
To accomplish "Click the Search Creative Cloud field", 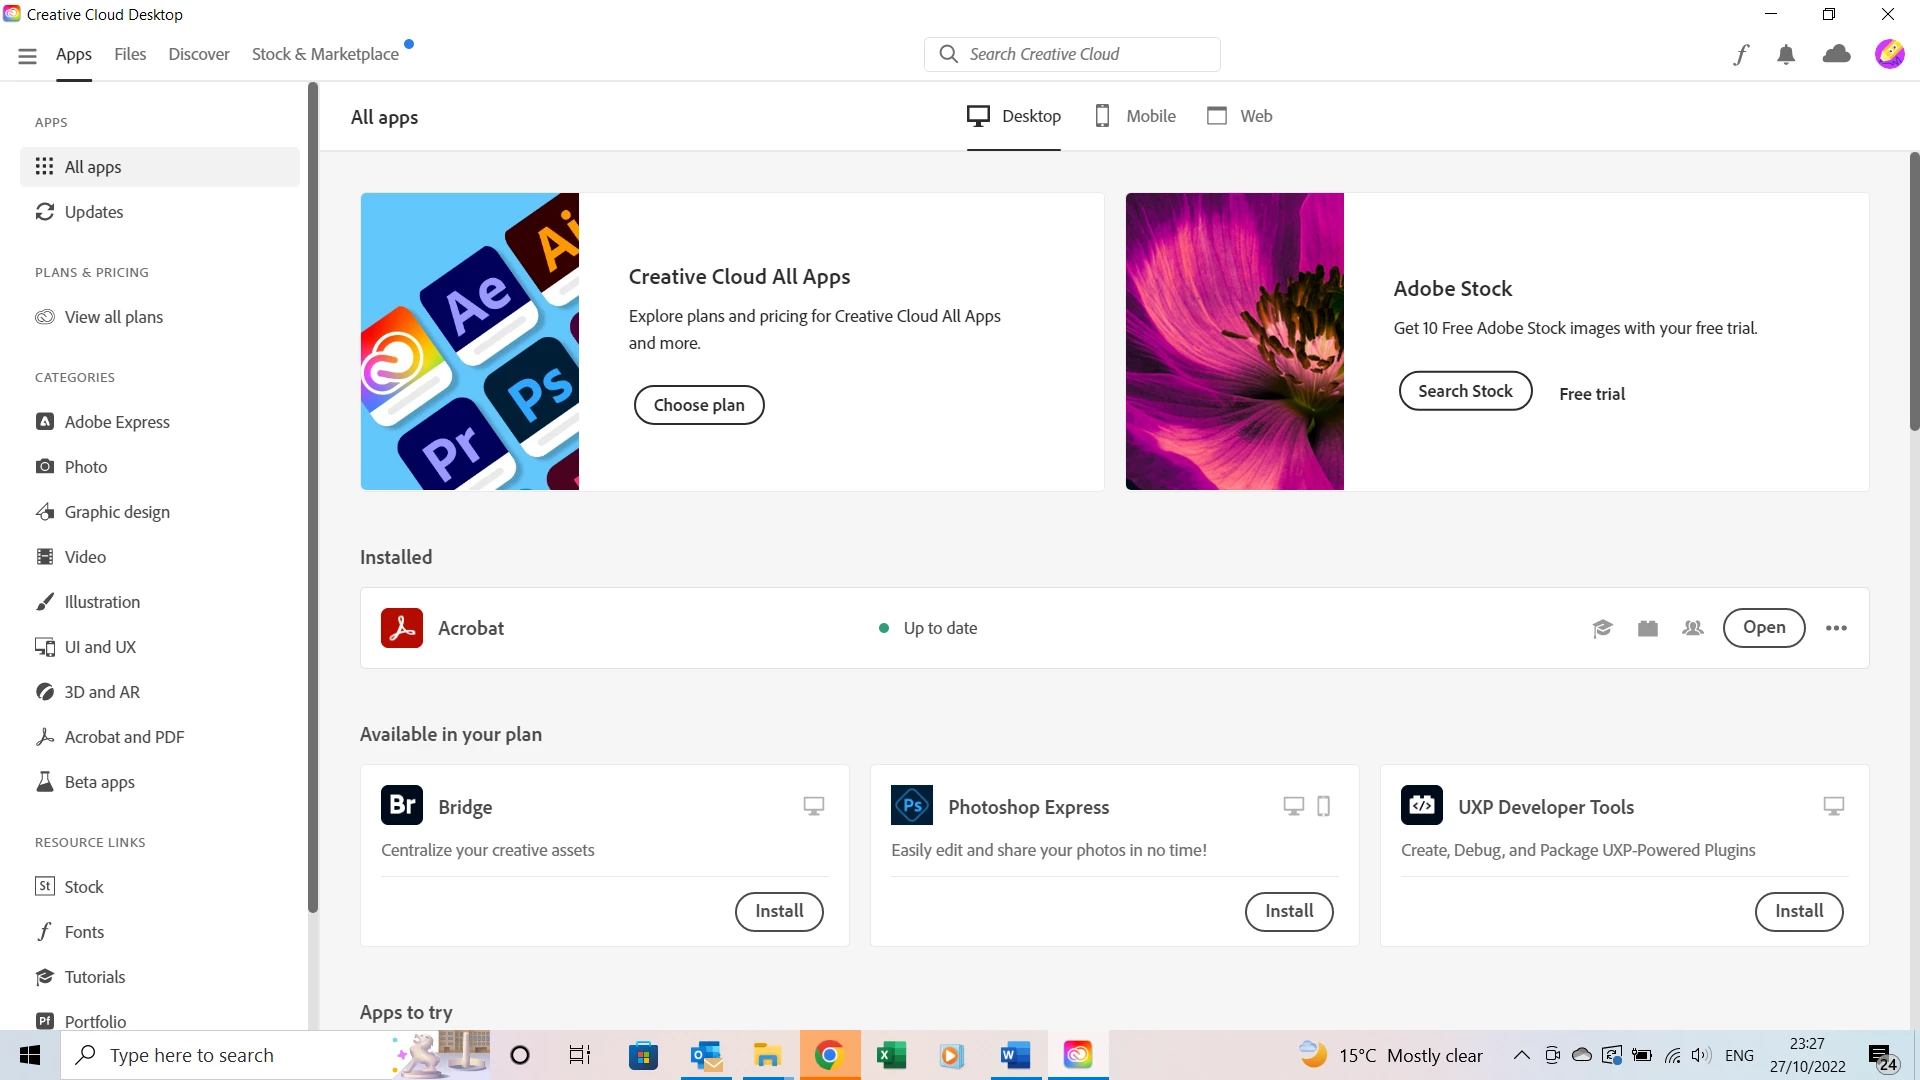I will pyautogui.click(x=1072, y=54).
